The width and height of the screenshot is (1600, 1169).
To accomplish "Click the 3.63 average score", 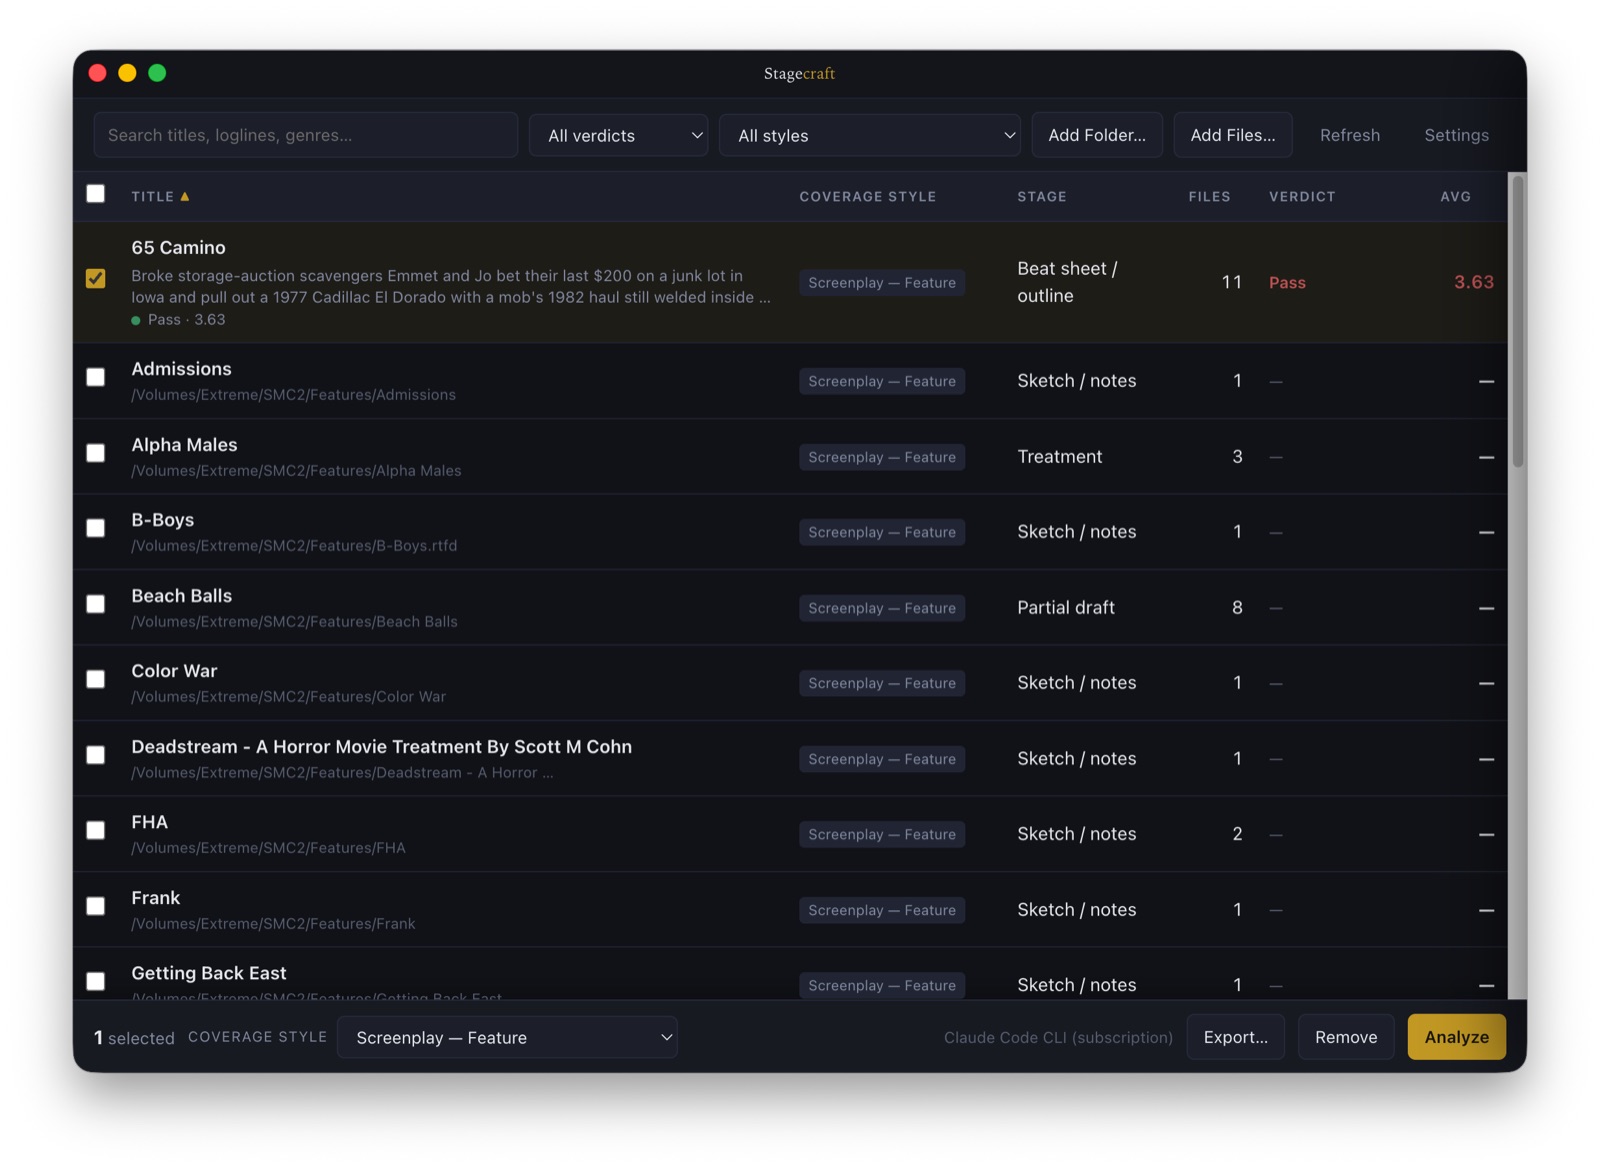I will coord(1474,283).
